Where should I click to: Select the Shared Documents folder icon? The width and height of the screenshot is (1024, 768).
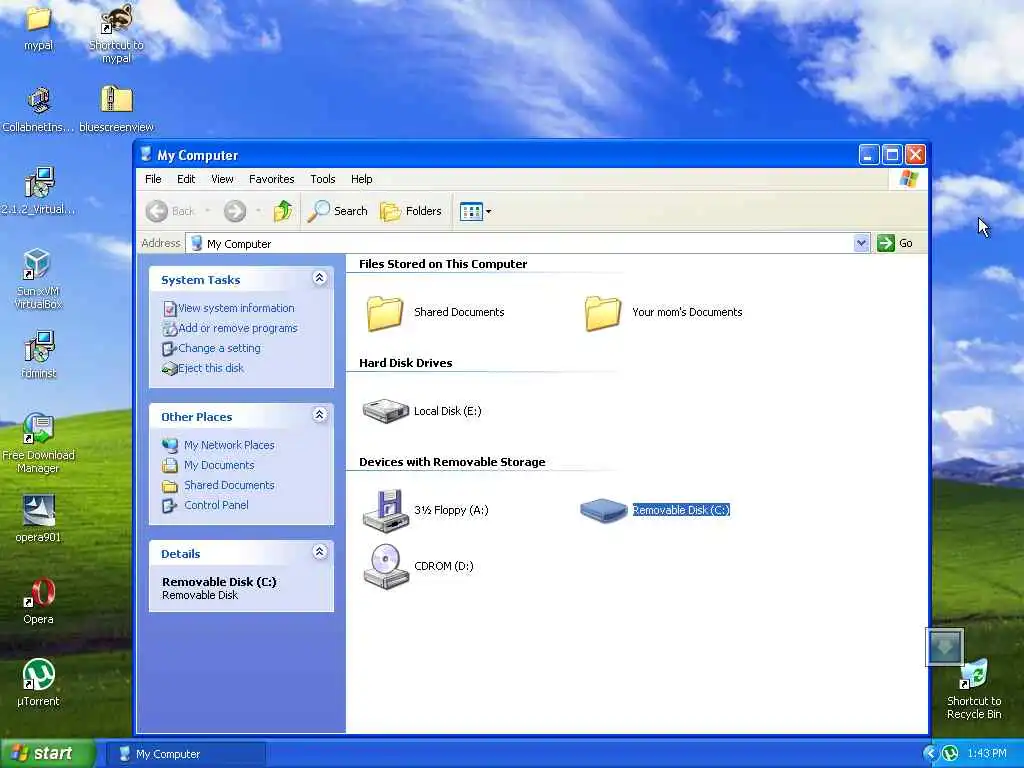click(385, 312)
